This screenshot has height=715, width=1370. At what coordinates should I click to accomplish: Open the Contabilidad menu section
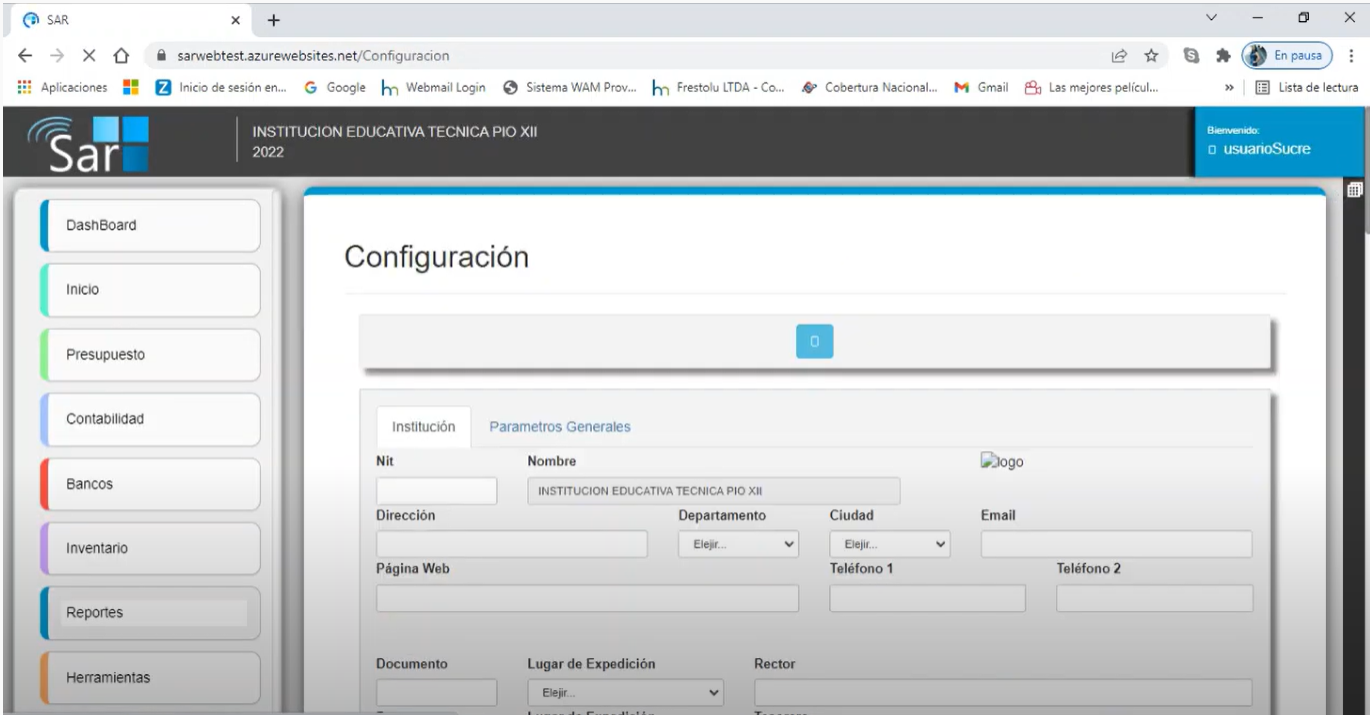[150, 419]
